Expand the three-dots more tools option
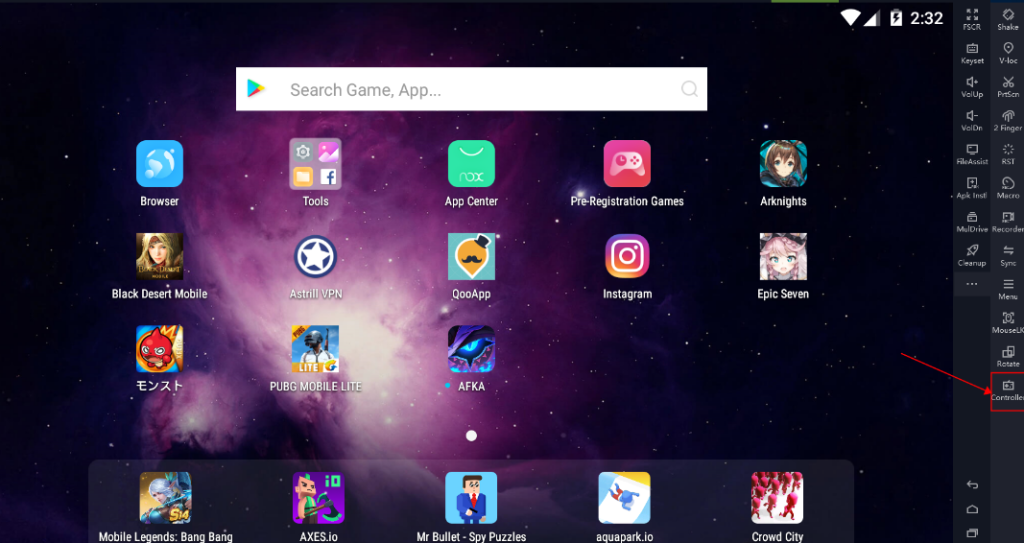This screenshot has height=543, width=1024. (x=971, y=284)
